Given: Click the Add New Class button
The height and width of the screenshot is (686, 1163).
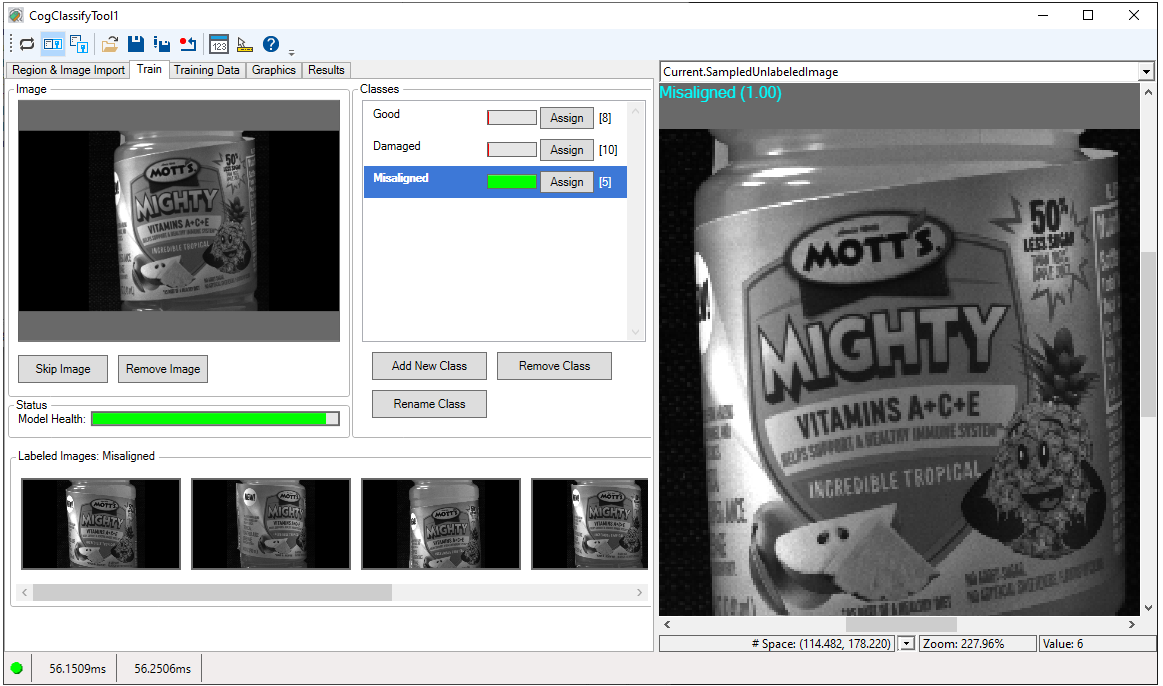Looking at the screenshot, I should [x=429, y=366].
